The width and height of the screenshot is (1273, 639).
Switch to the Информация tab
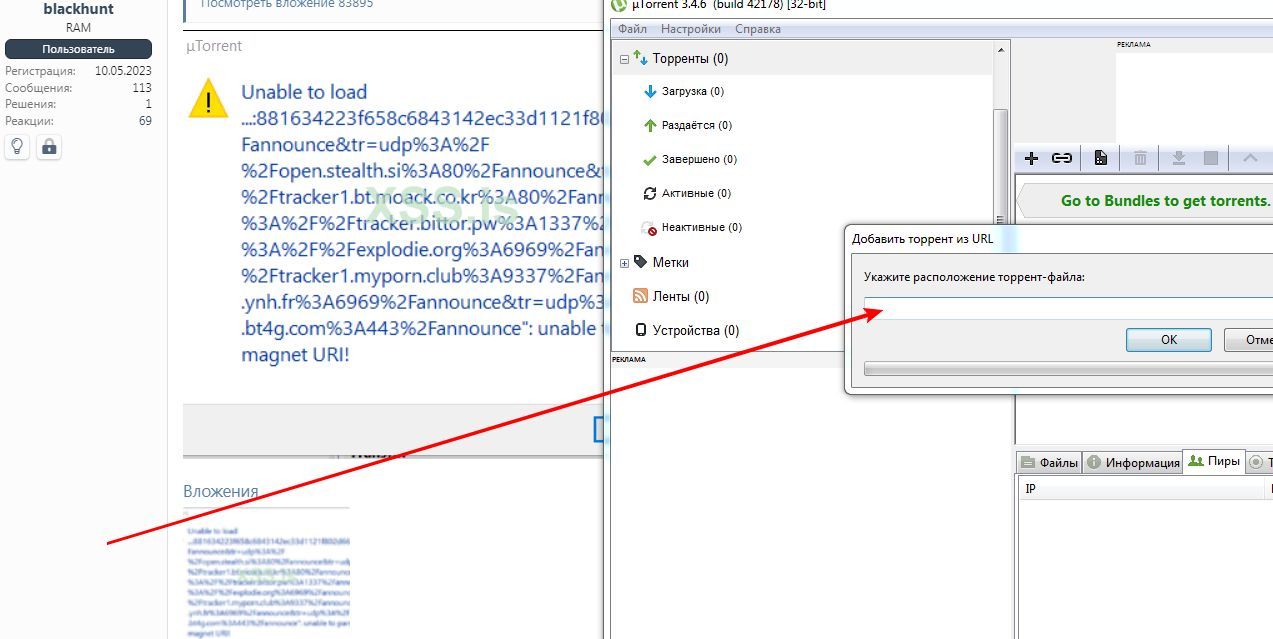[1133, 462]
